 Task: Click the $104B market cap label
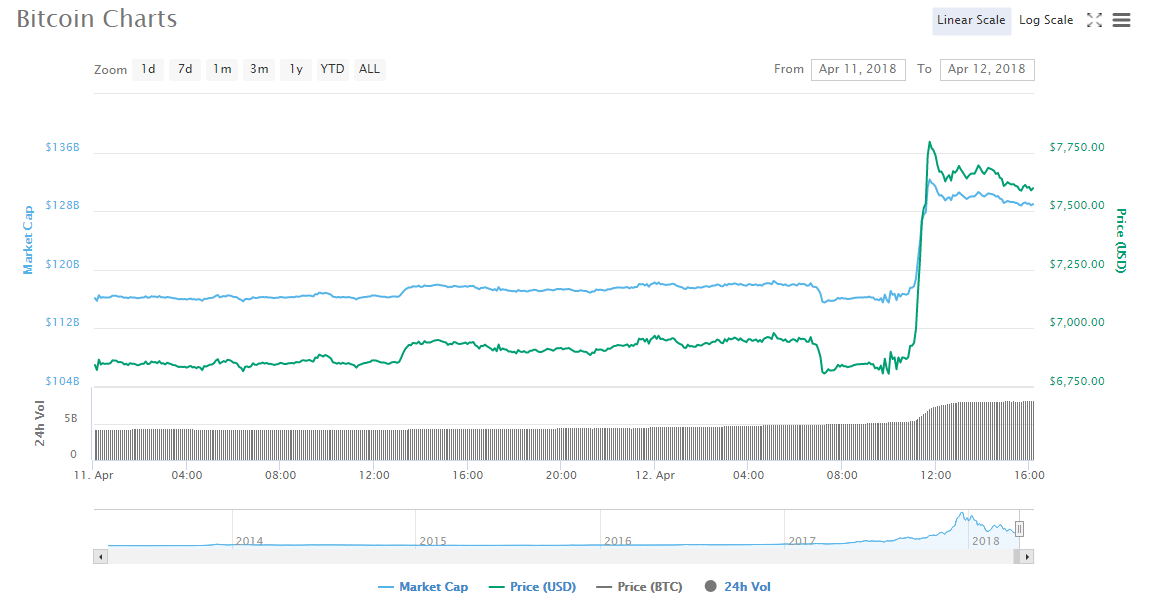[x=63, y=382]
